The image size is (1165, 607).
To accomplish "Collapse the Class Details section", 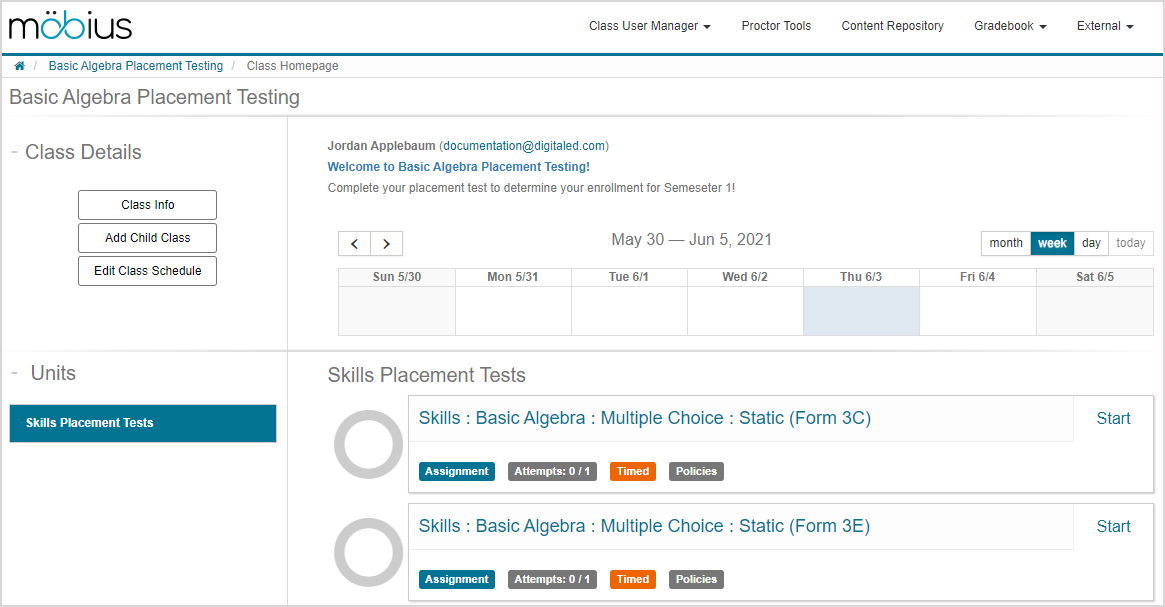I will tap(15, 152).
